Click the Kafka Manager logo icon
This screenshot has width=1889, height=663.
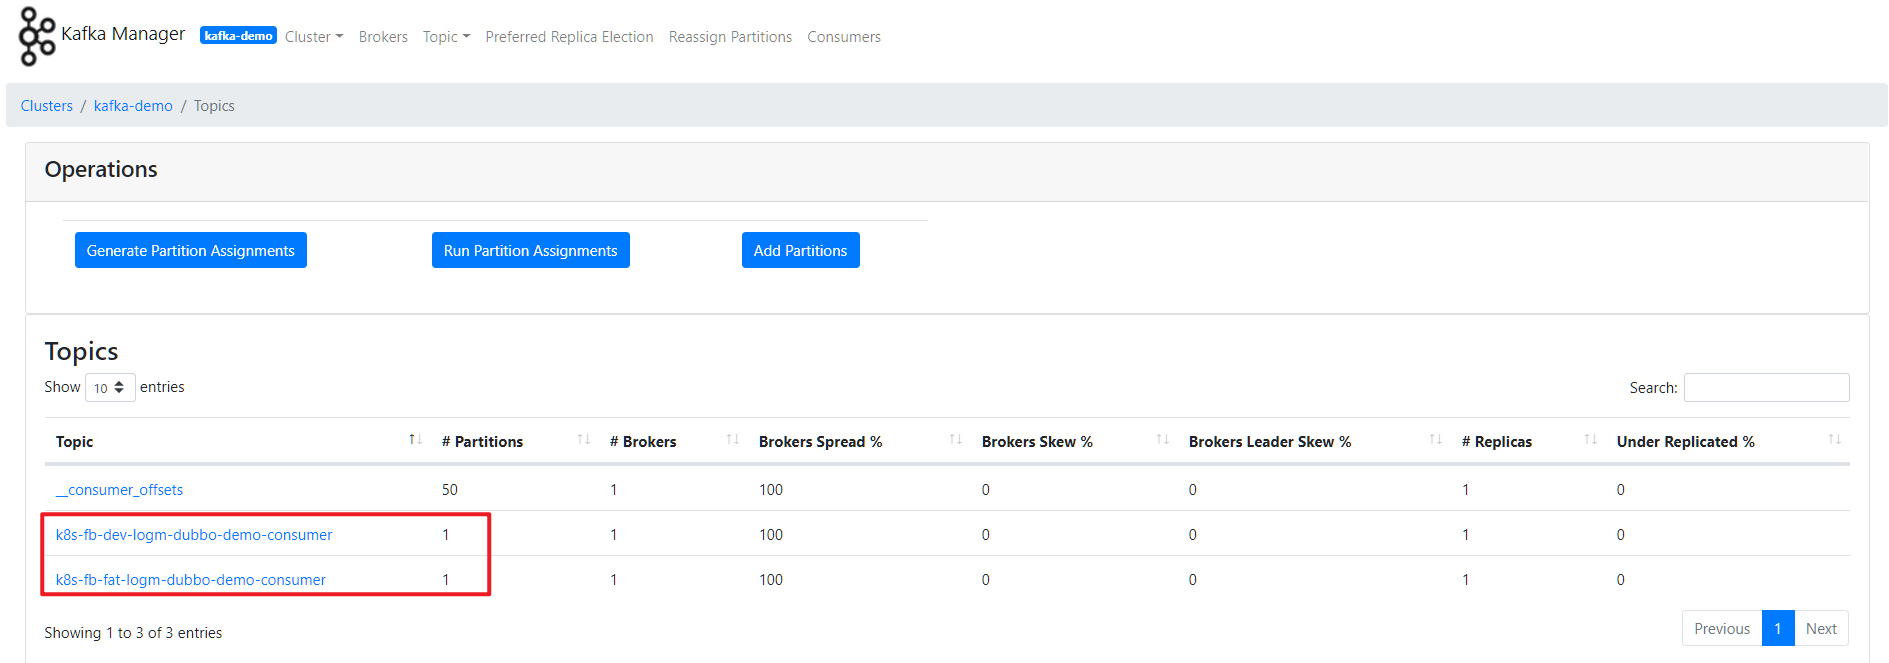pos(37,36)
